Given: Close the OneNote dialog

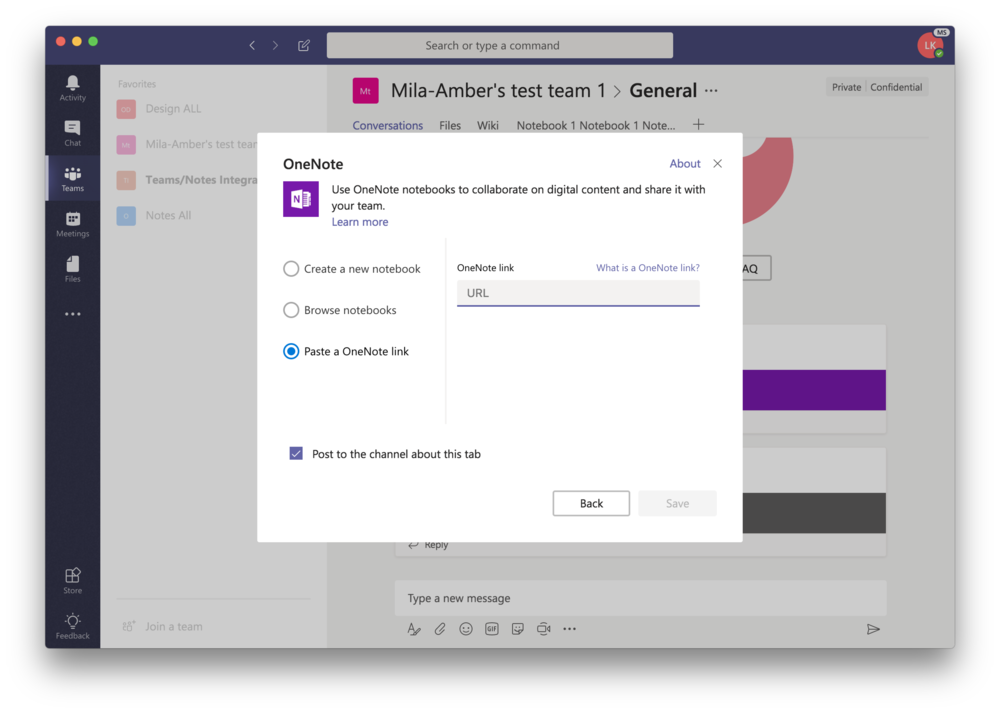Looking at the screenshot, I should (717, 164).
